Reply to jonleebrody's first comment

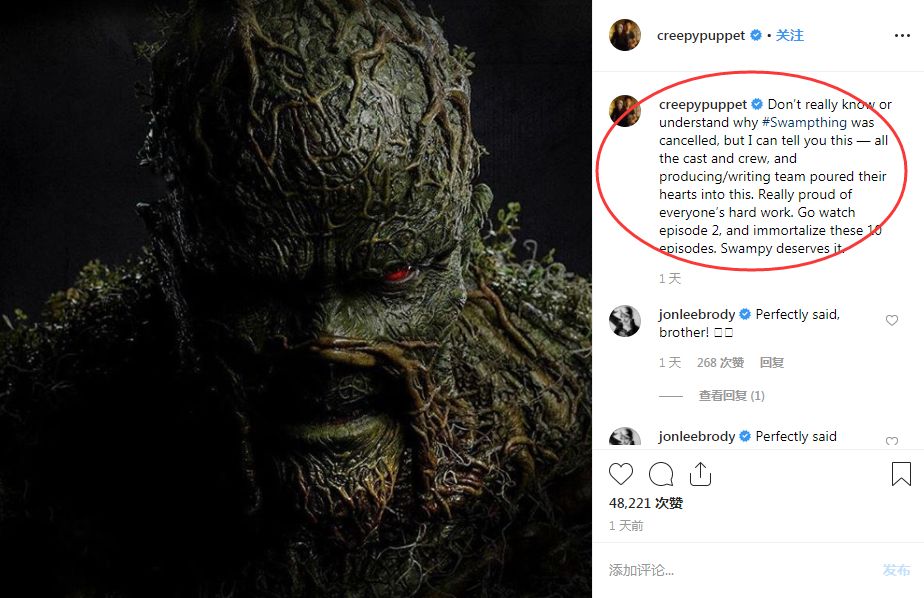tap(771, 363)
